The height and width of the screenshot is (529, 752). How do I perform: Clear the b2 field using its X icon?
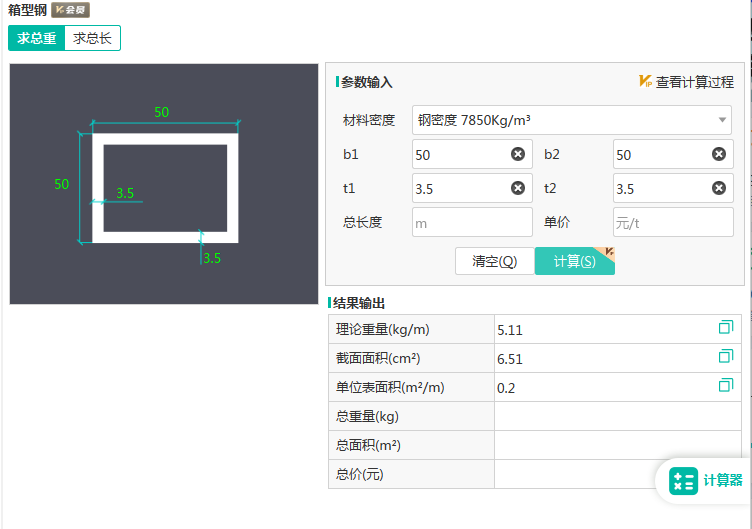tap(718, 154)
